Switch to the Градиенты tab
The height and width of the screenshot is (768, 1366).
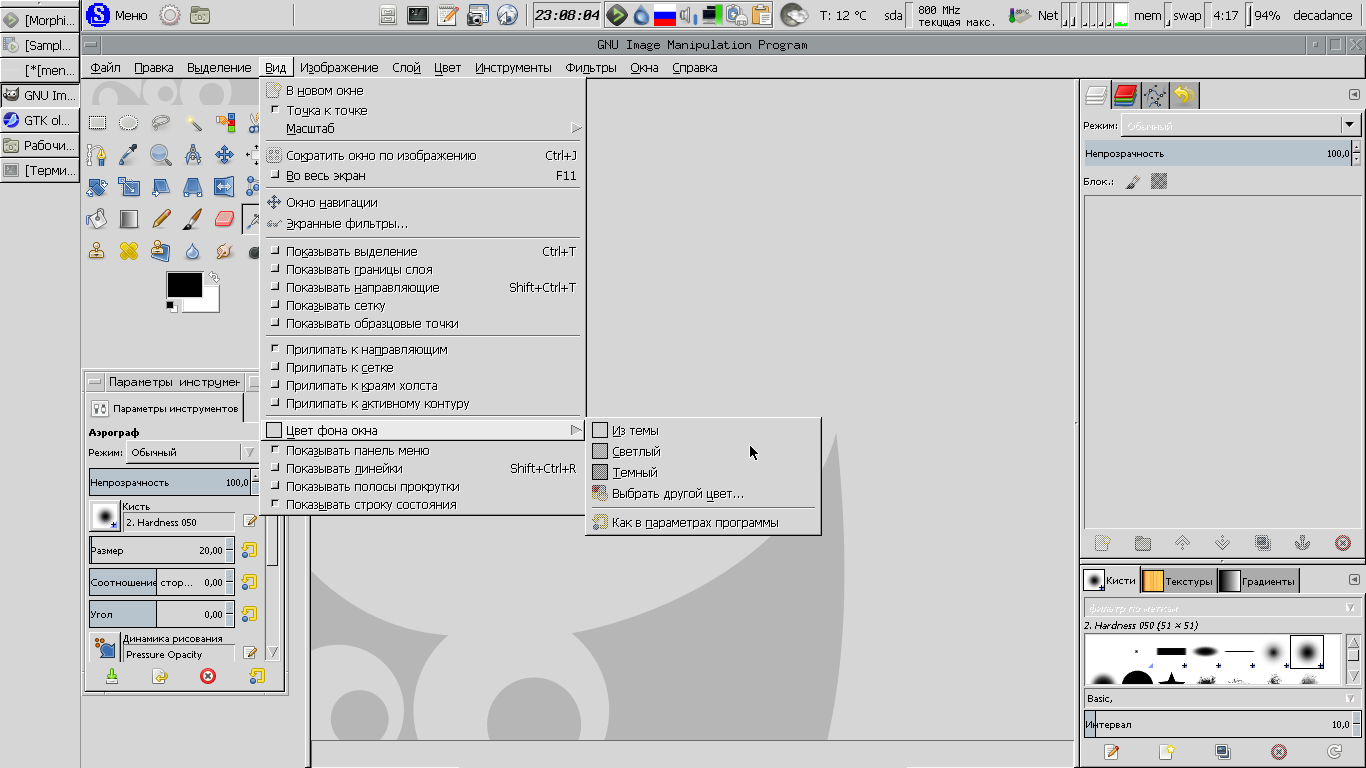[1258, 581]
